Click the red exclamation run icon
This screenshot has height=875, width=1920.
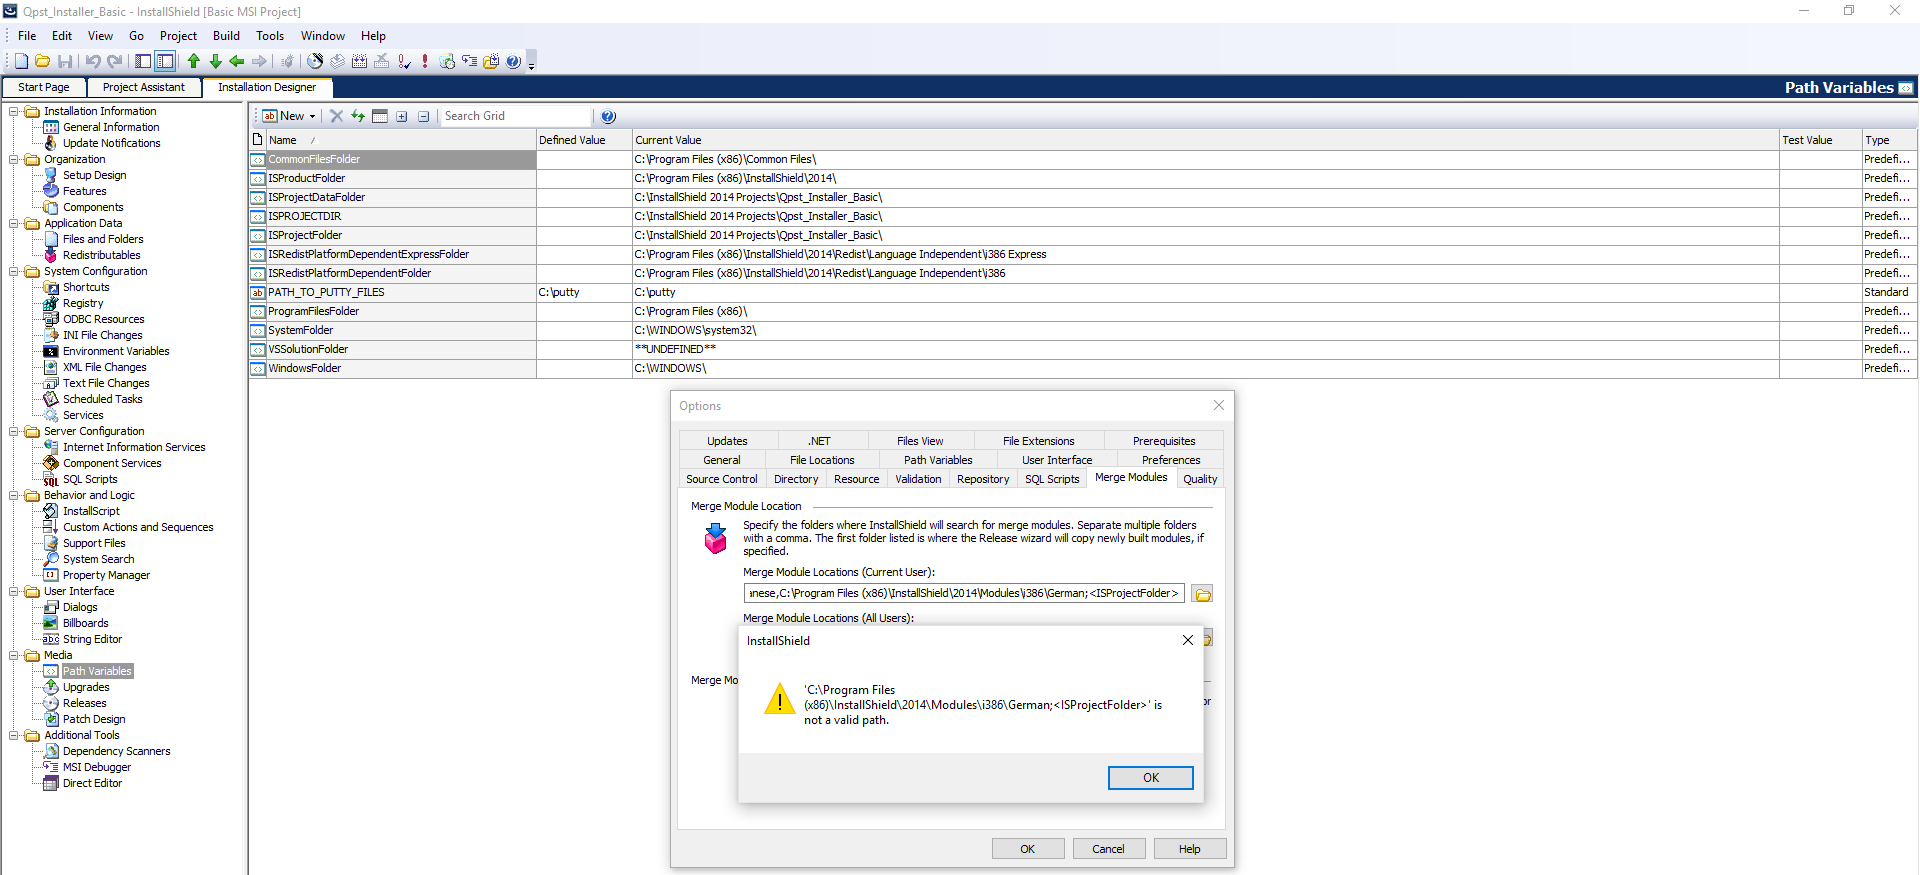coord(425,61)
